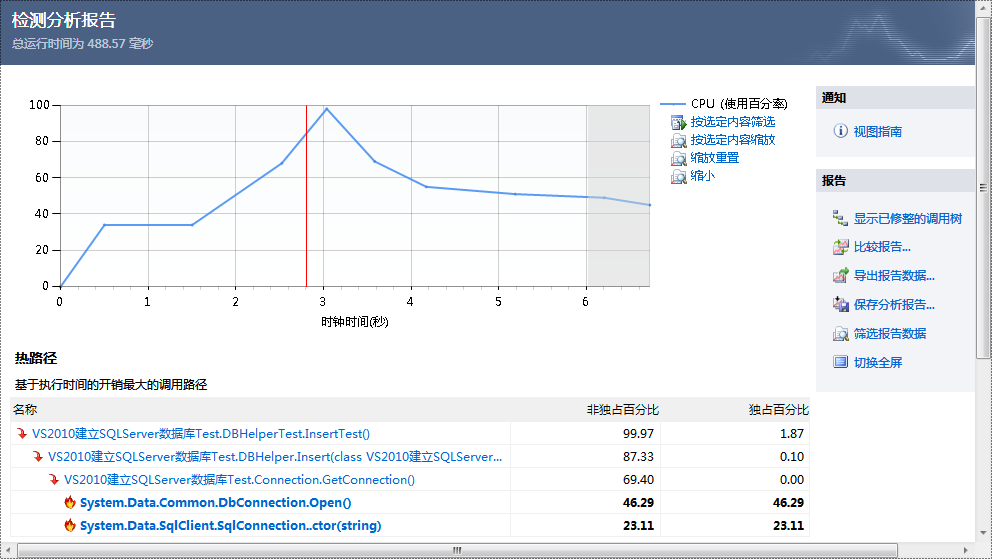Click the zoom-by-selection icon beside 按选定内容缩放
The height and width of the screenshot is (559, 992).
678,140
